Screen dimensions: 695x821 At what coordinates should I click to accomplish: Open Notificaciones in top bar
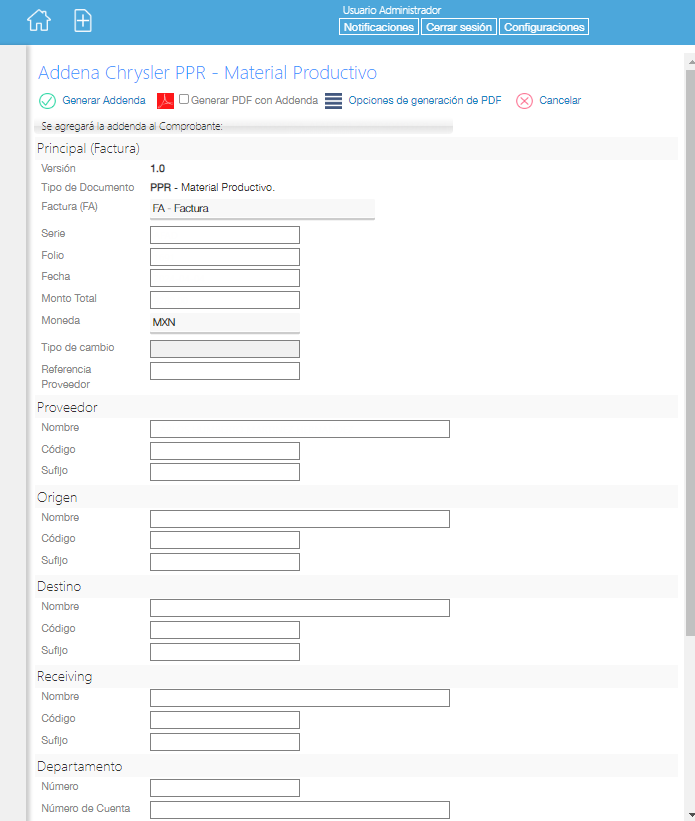tap(379, 27)
